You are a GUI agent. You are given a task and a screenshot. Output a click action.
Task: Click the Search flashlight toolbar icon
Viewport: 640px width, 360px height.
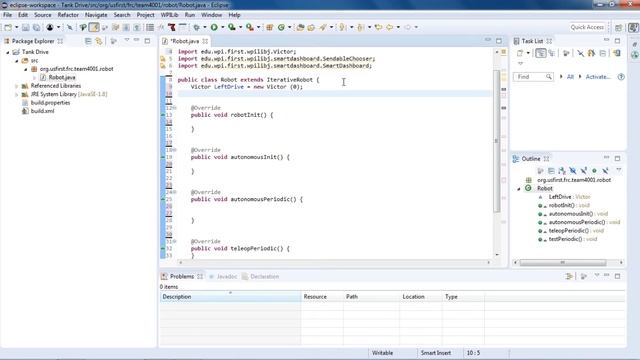click(323, 27)
